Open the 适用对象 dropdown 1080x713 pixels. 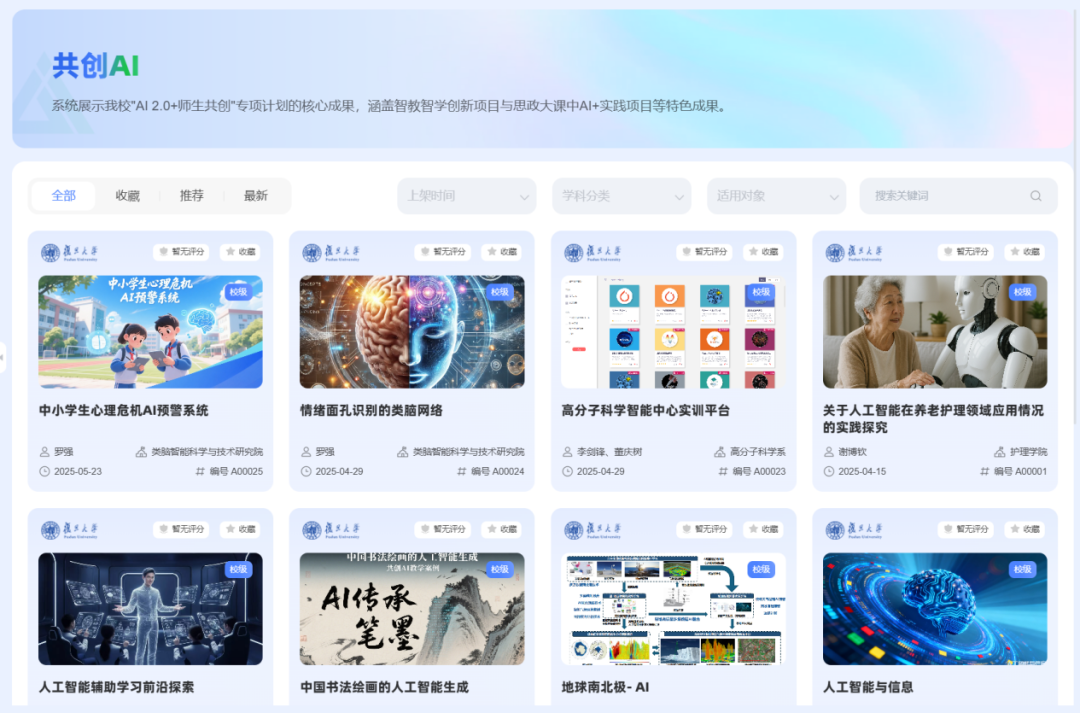point(776,195)
